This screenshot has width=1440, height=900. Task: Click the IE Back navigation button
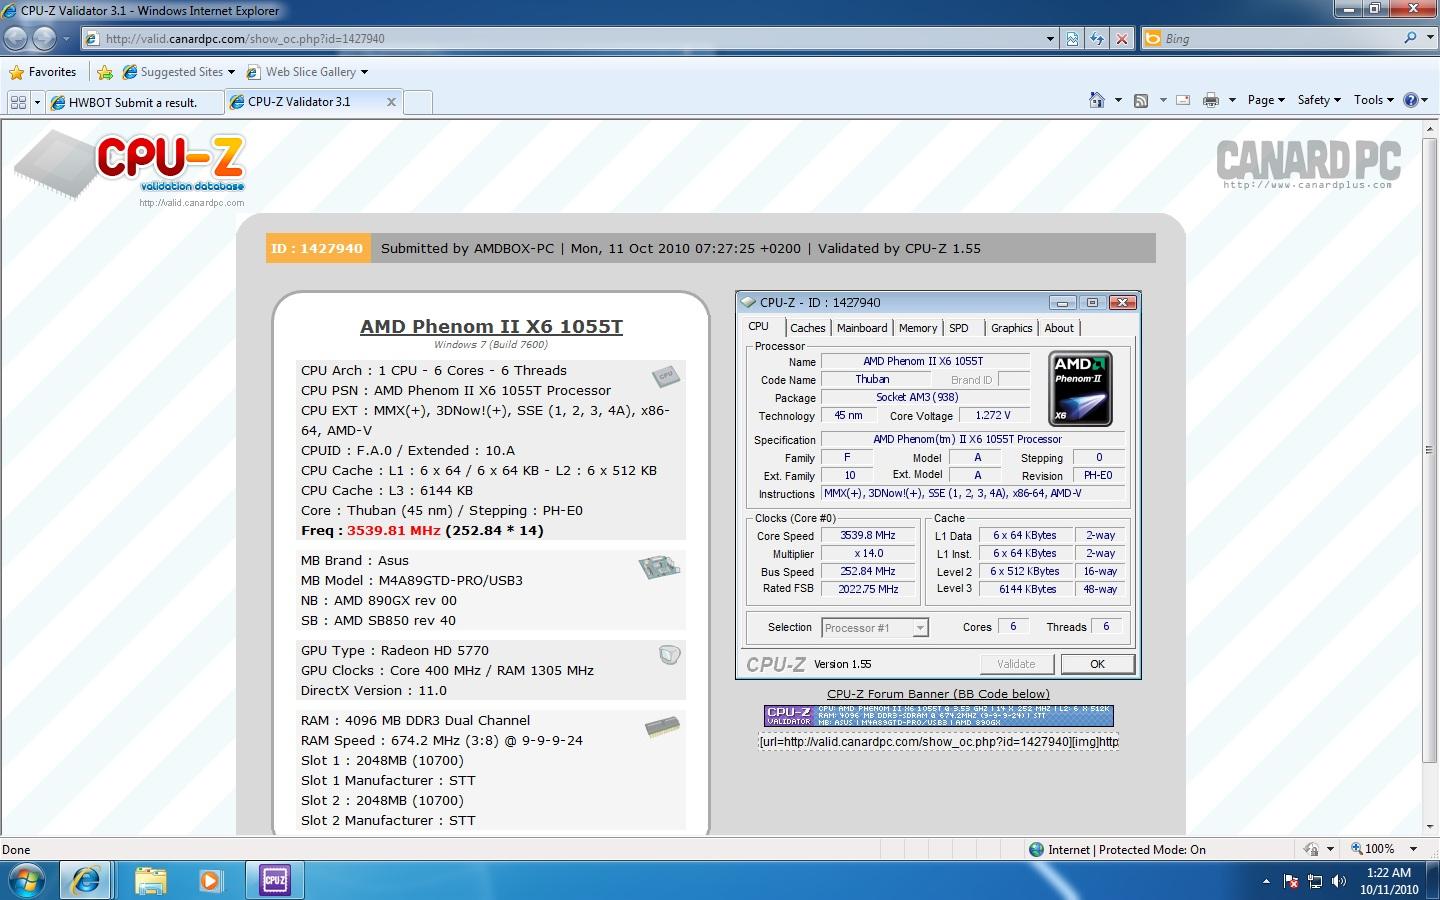coord(15,38)
